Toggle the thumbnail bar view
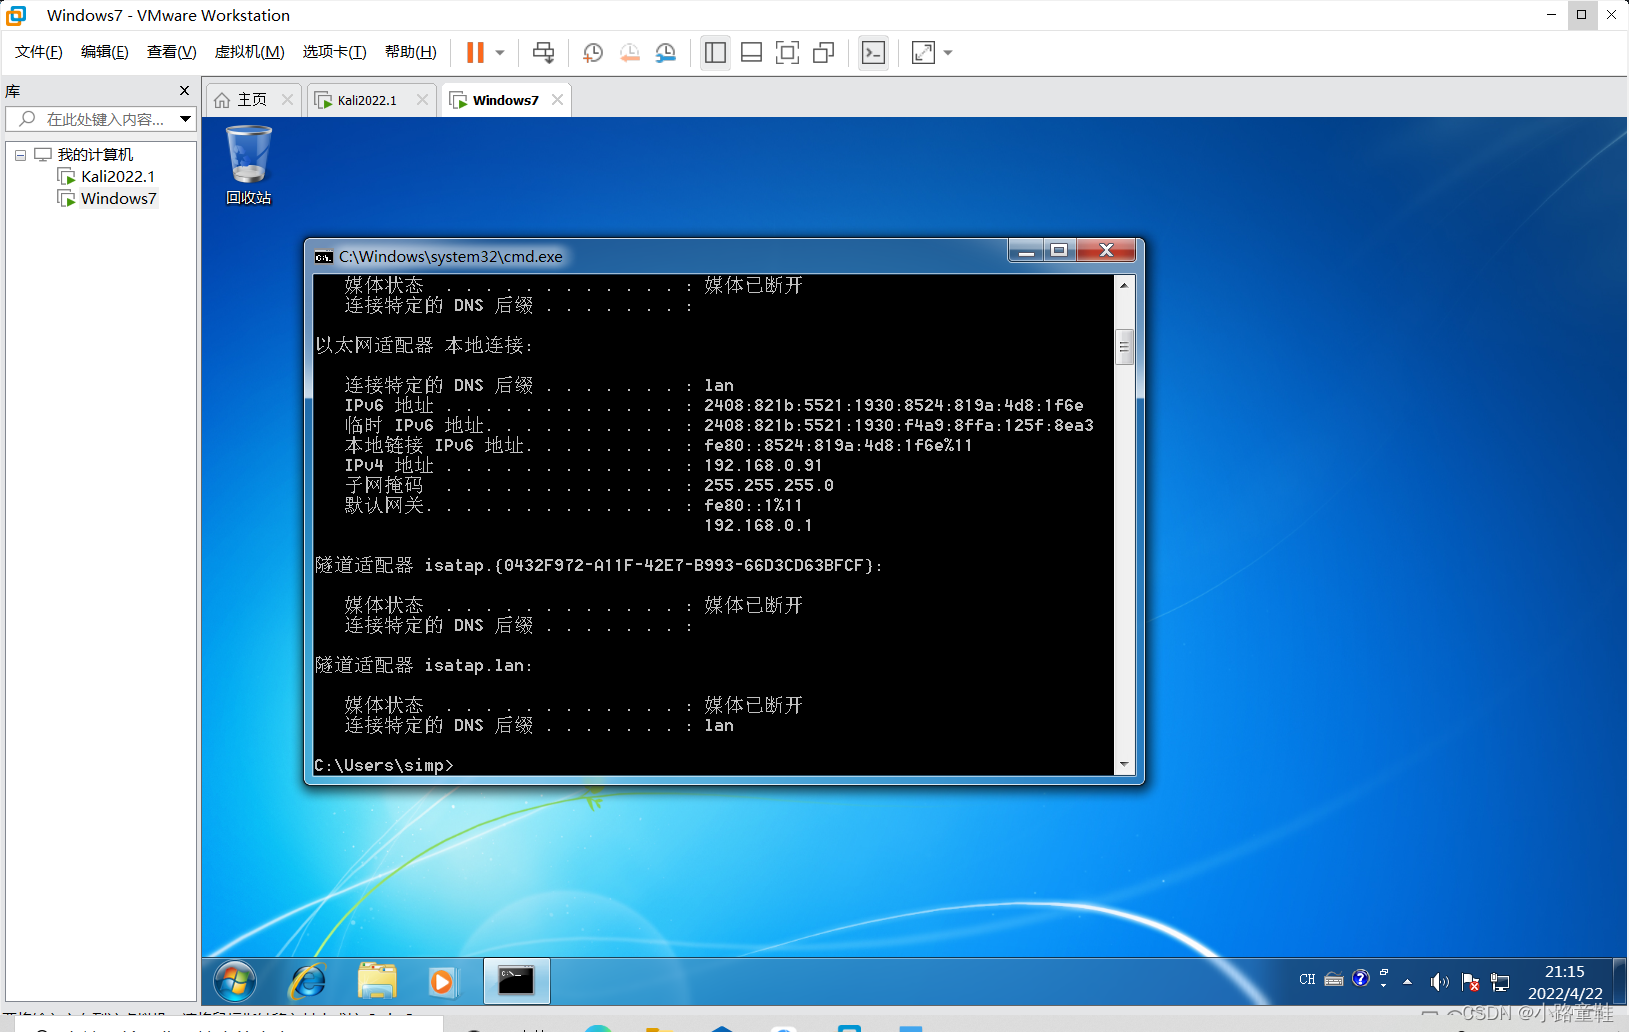Screen dimensions: 1629x1032 752,53
